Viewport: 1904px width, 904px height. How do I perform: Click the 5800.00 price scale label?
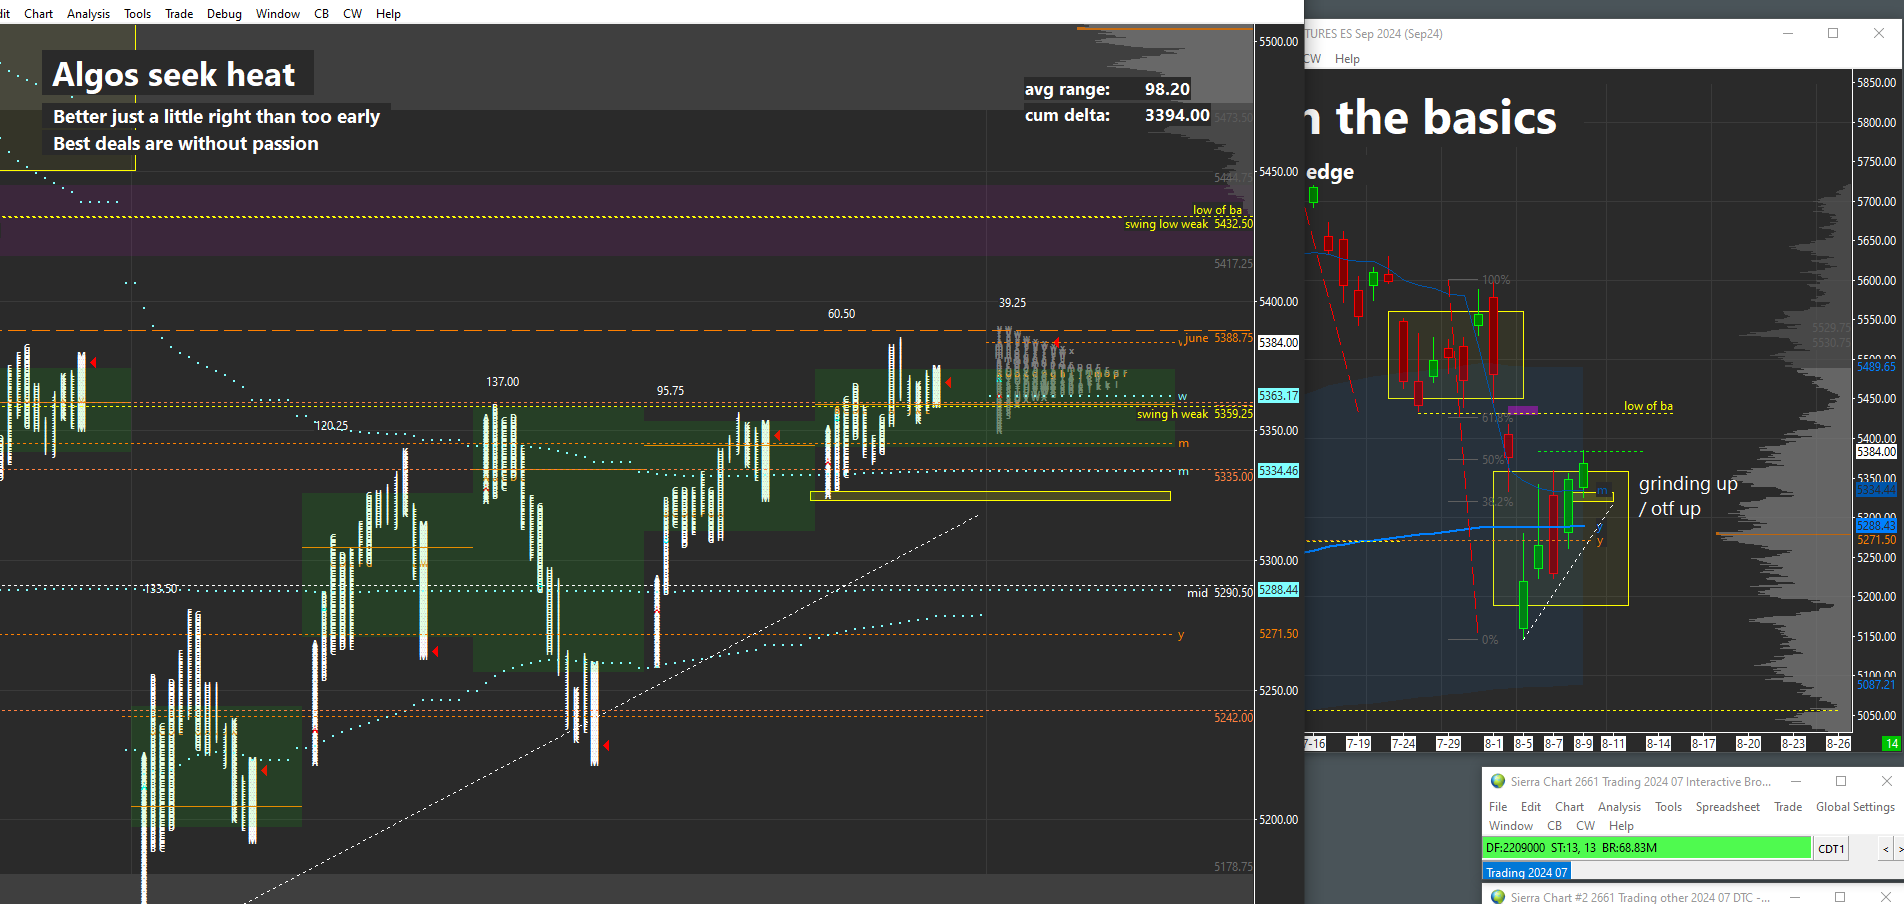[1876, 123]
